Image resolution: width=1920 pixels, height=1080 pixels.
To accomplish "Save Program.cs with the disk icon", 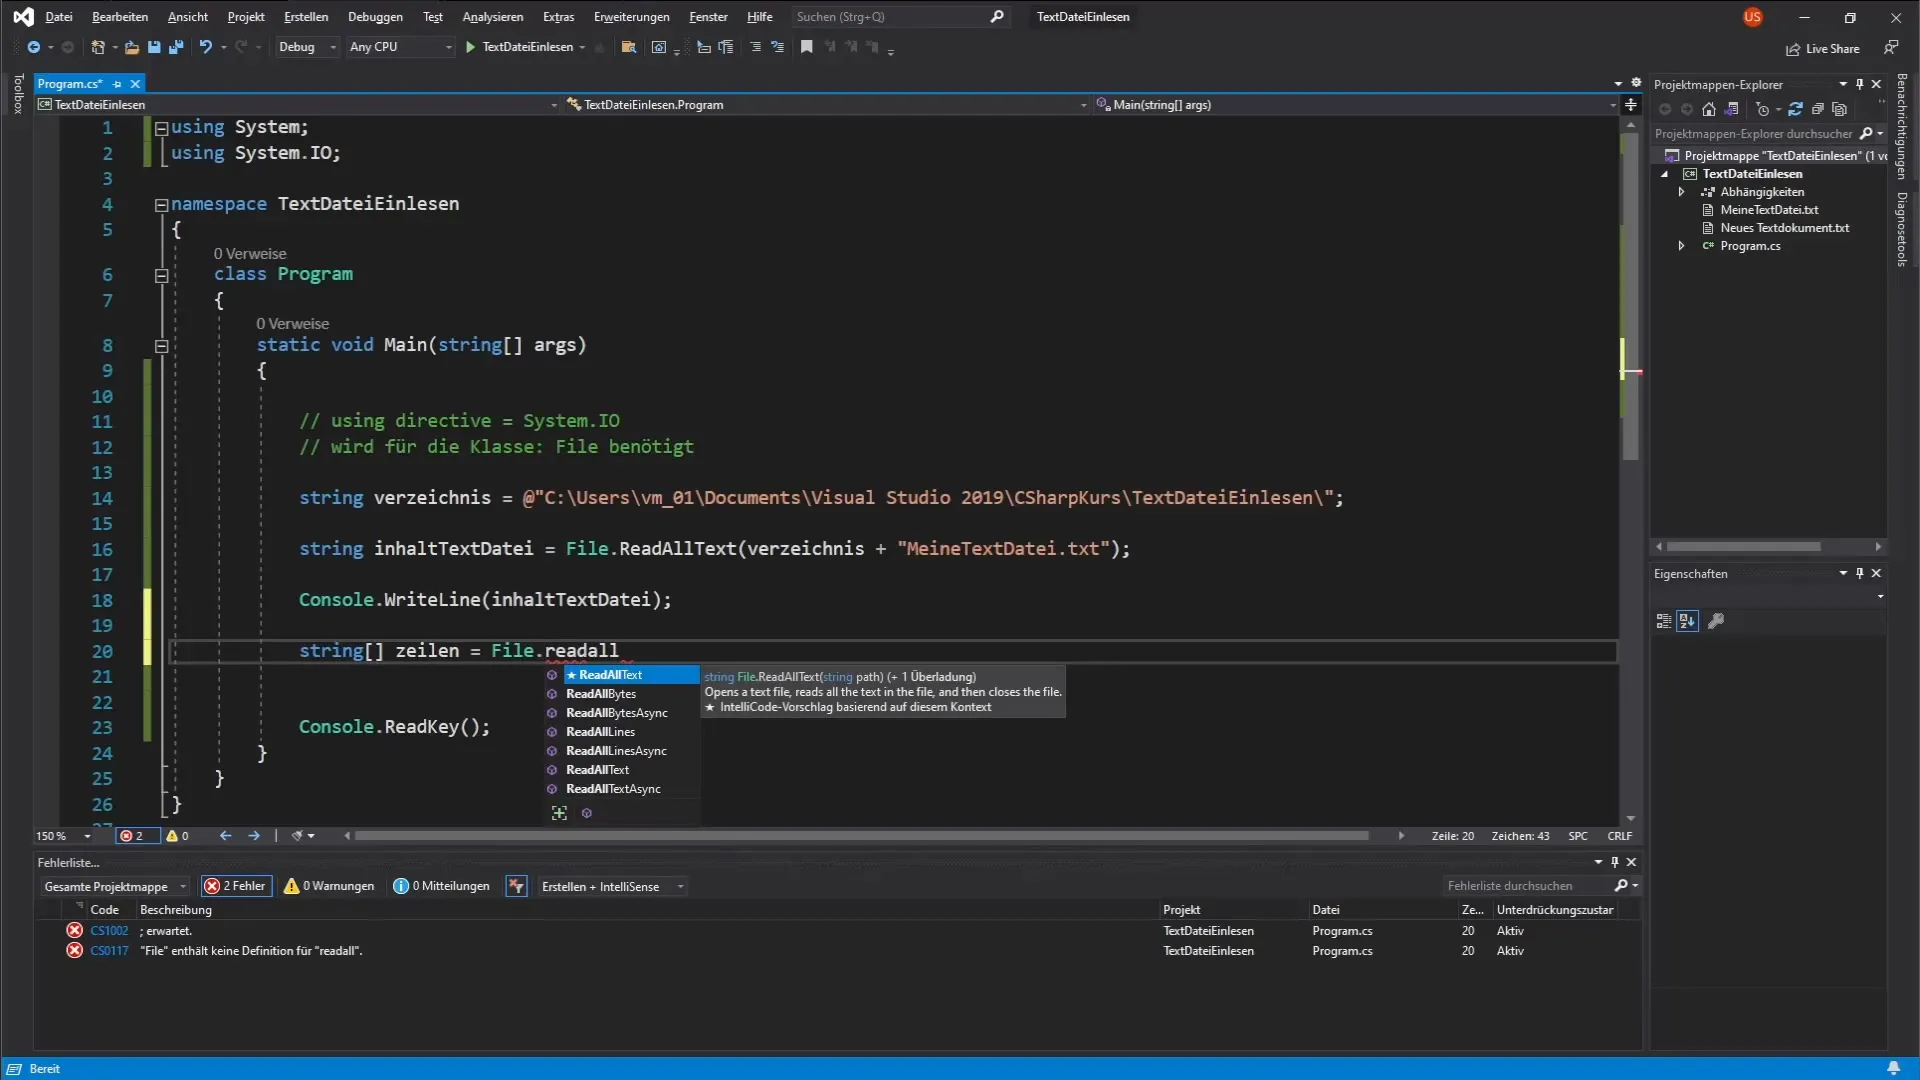I will pyautogui.click(x=154, y=47).
